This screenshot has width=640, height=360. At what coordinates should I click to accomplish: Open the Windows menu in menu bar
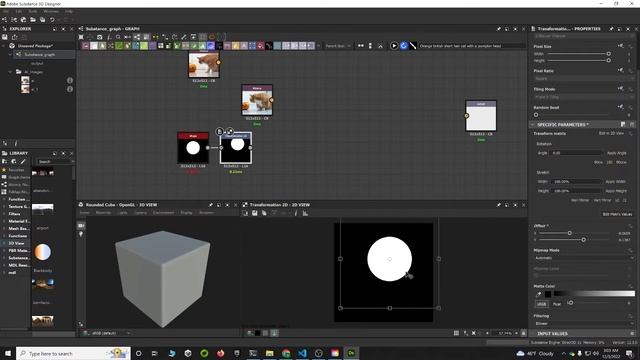(x=51, y=11)
